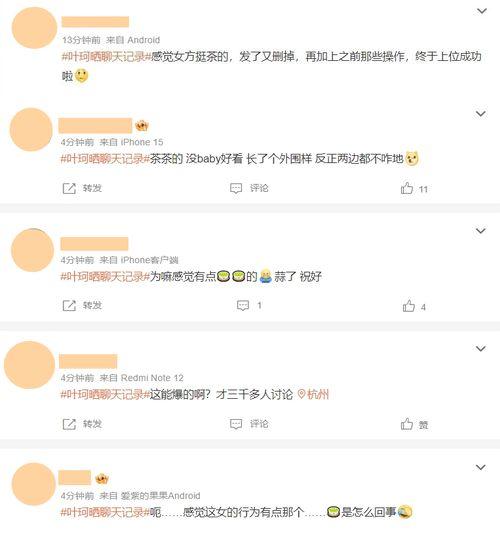Expand options chevron on iPhone客户端 post
The image size is (500, 533).
pos(481,231)
